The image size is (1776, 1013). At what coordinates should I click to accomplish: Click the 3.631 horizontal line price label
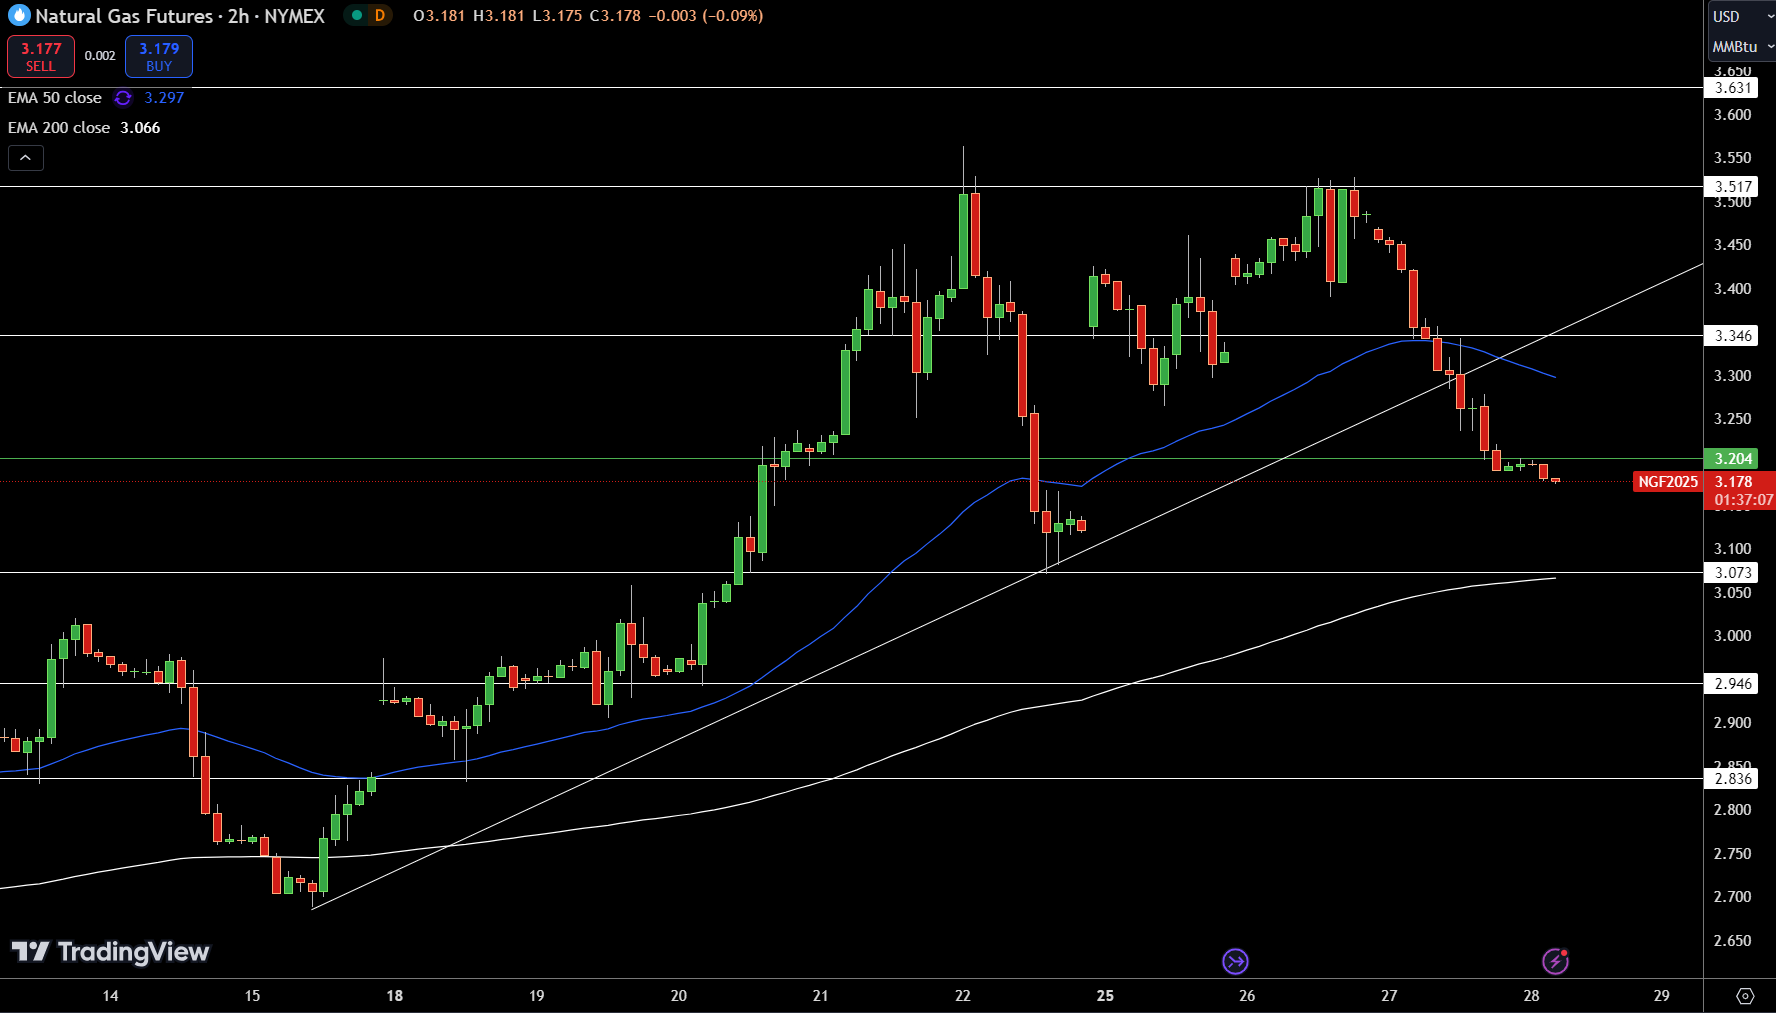coord(1733,88)
